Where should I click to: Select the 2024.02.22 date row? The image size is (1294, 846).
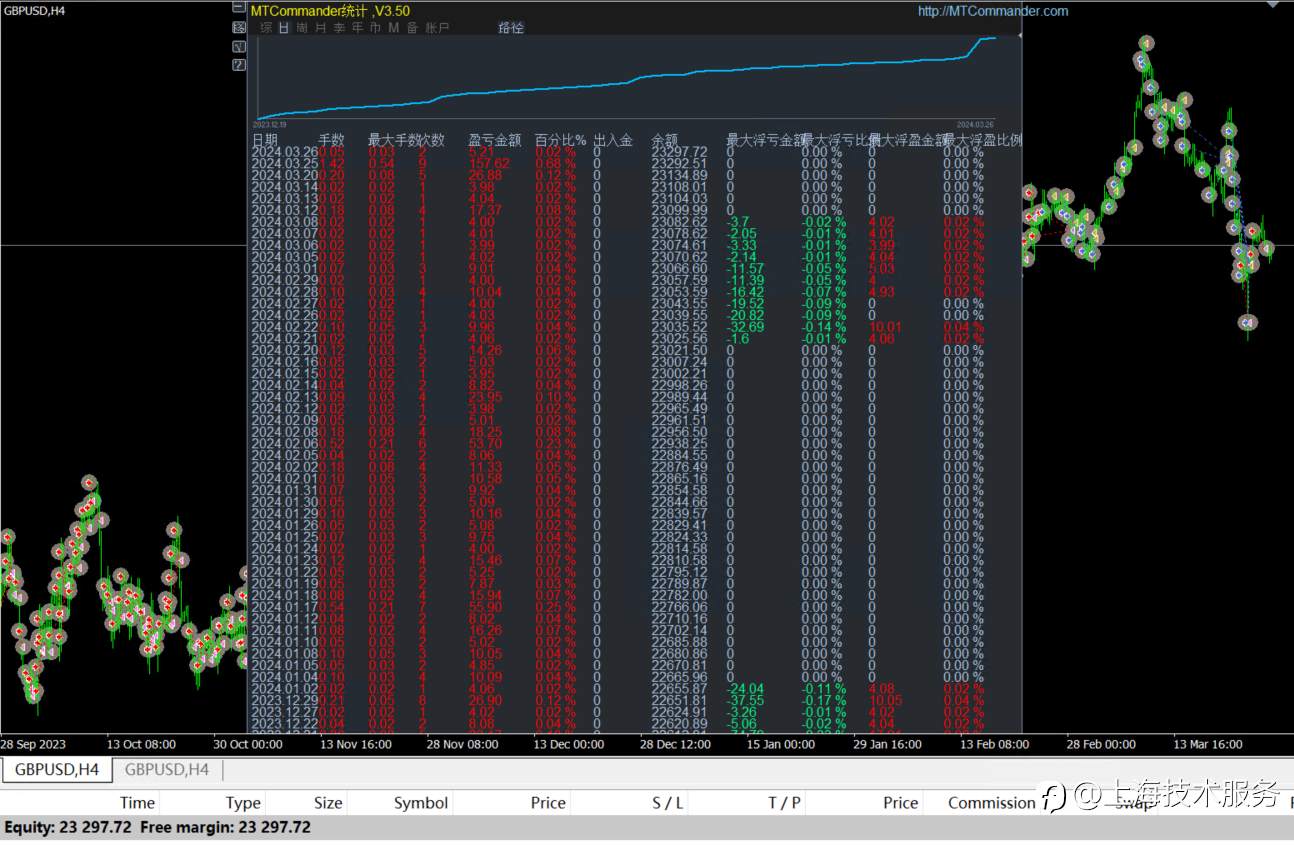(284, 327)
